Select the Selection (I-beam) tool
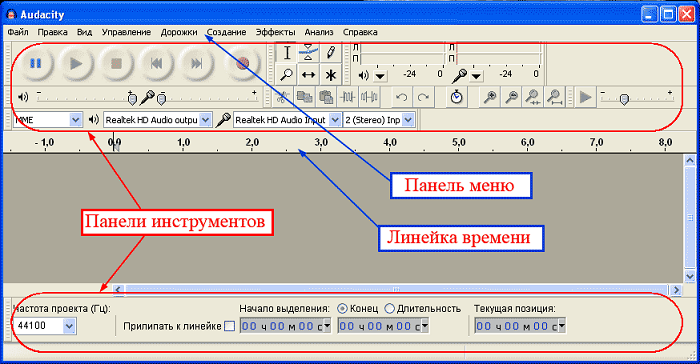 (x=287, y=53)
